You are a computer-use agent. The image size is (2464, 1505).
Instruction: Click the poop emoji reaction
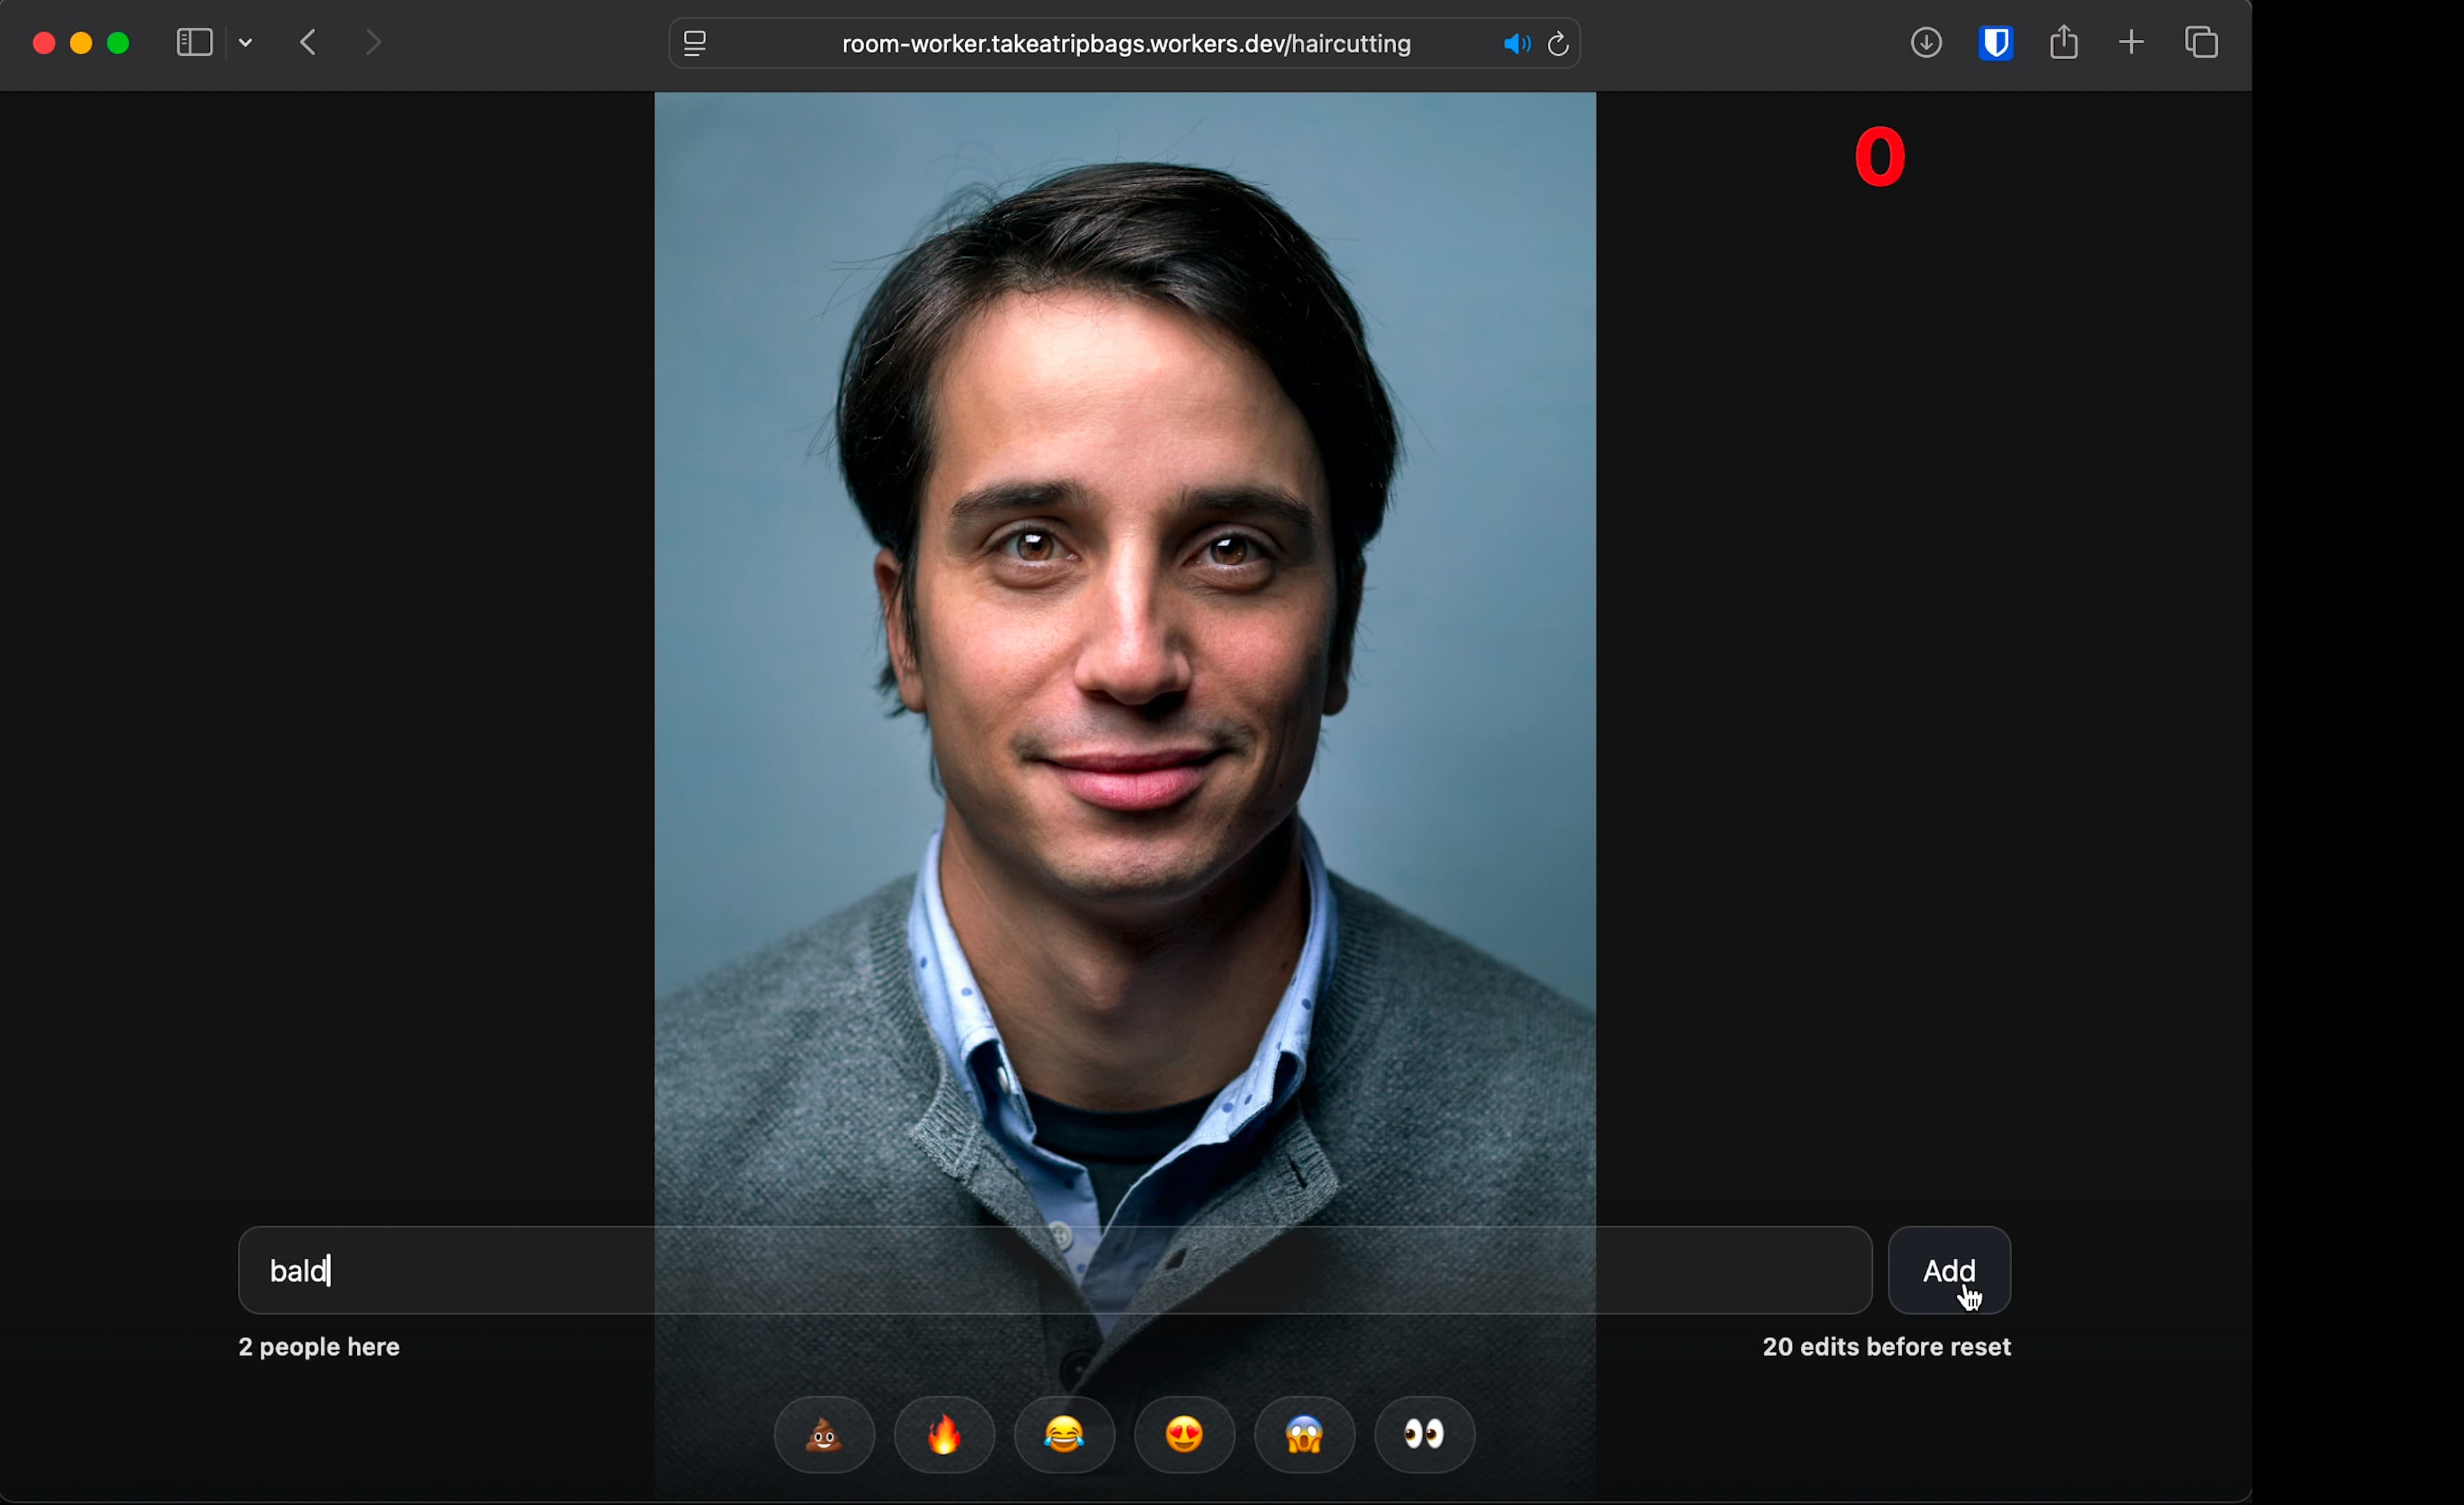824,1435
